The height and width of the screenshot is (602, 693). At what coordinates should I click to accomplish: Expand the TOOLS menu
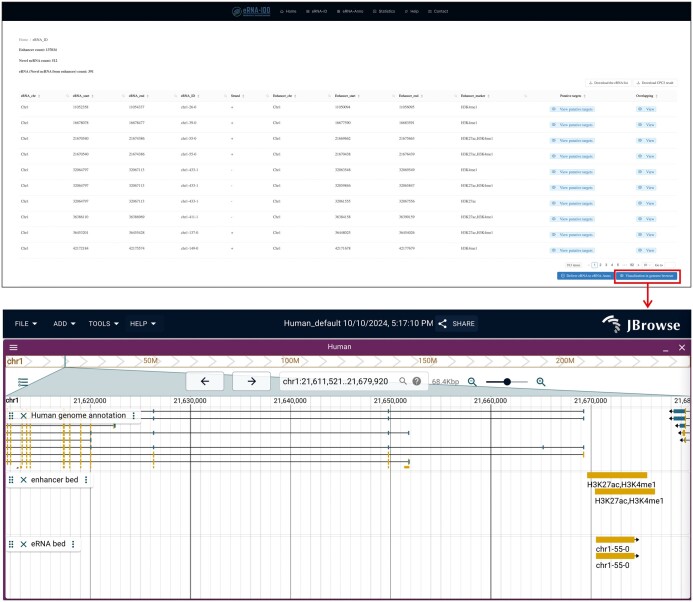click(103, 324)
